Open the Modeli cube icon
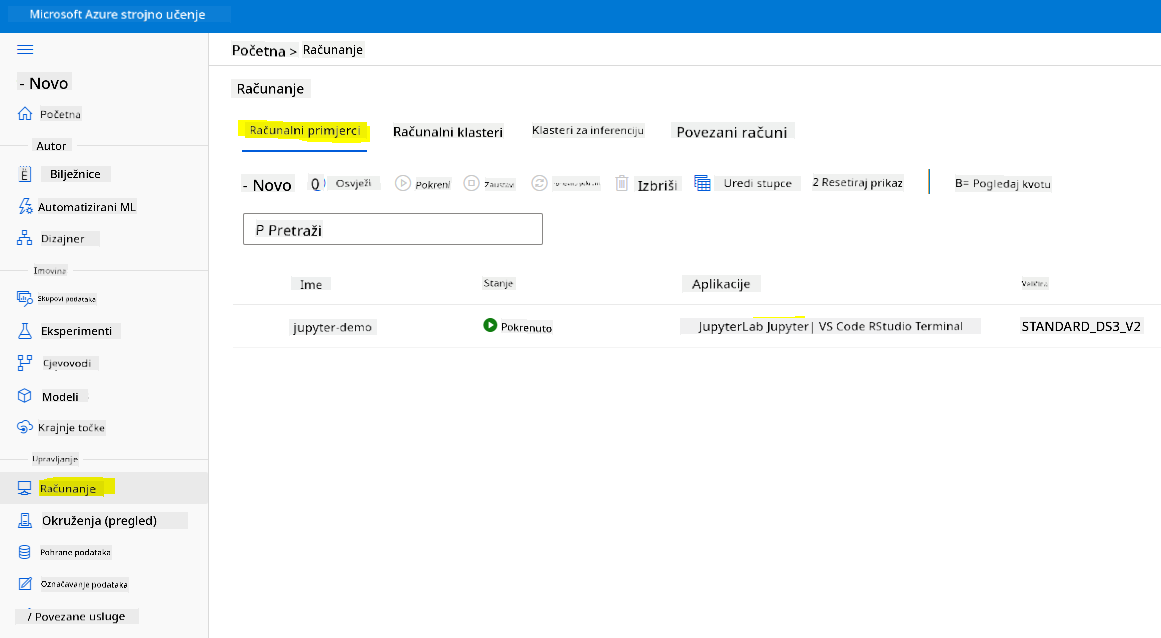 (25, 396)
